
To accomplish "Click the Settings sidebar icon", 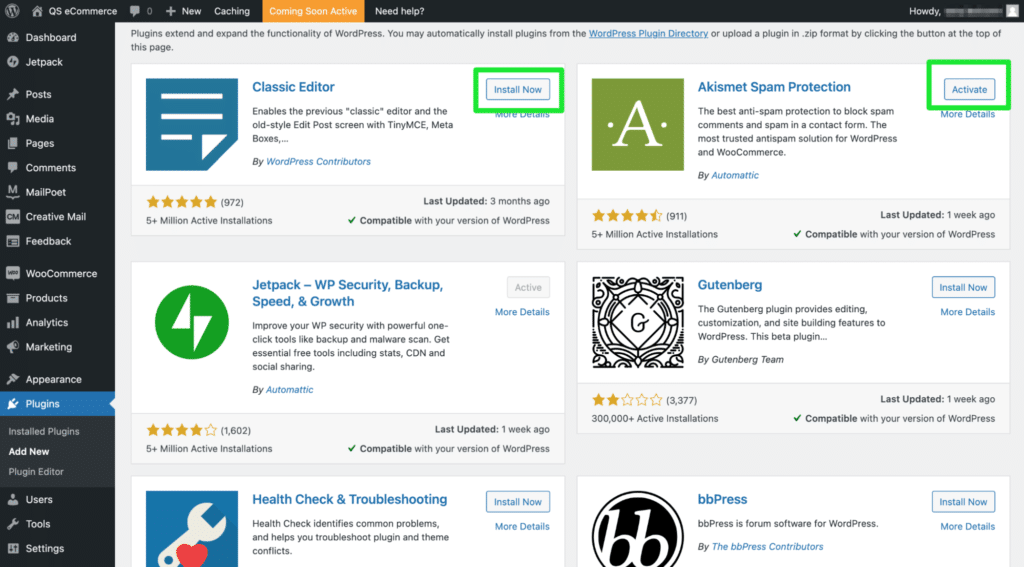I will point(13,548).
